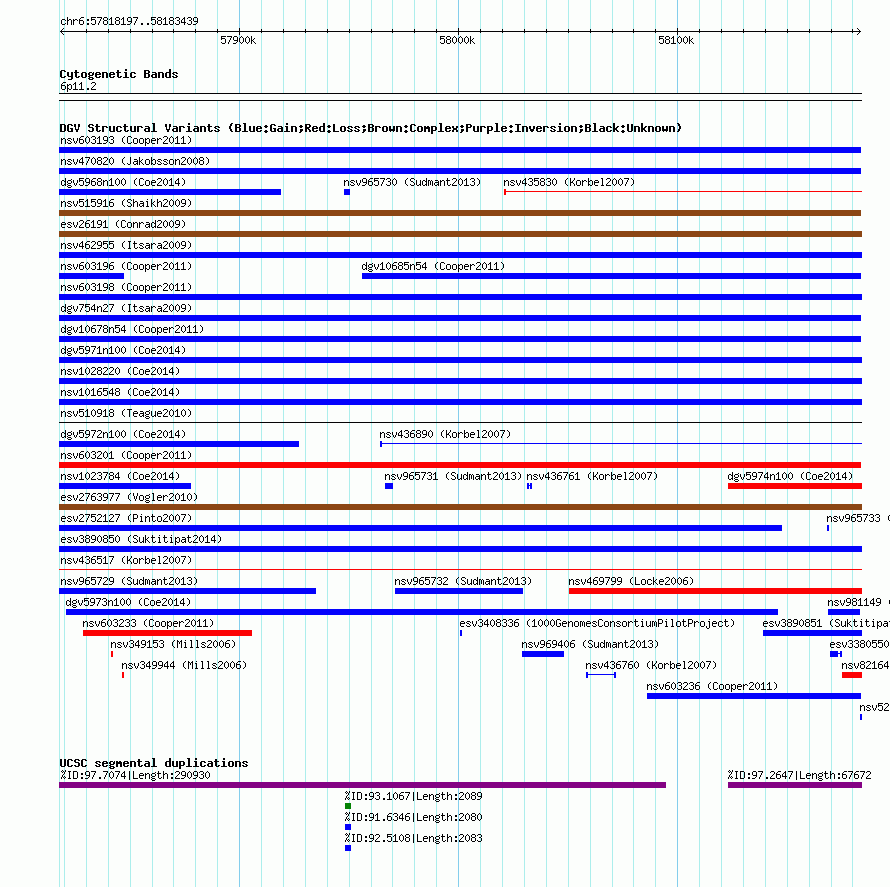Click the 6p11.2 band label
890x887 pixels.
click(78, 86)
